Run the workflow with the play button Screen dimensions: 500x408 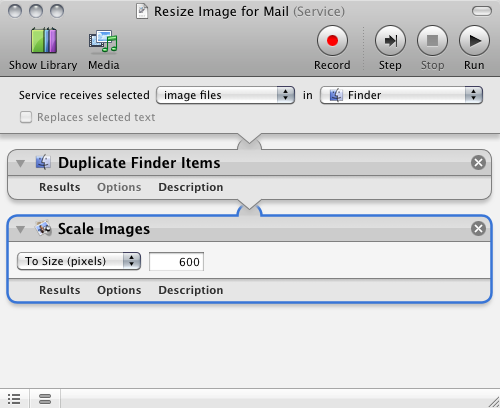pyautogui.click(x=474, y=41)
